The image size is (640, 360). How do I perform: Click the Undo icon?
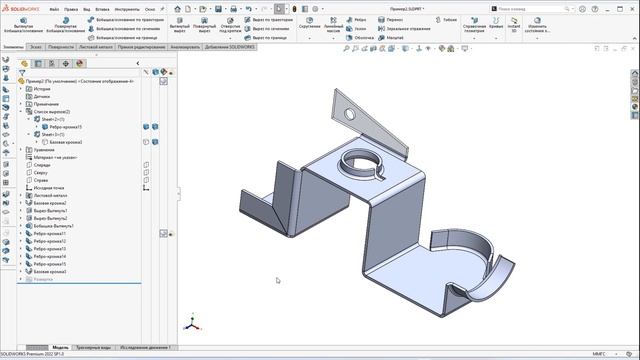tap(248, 9)
